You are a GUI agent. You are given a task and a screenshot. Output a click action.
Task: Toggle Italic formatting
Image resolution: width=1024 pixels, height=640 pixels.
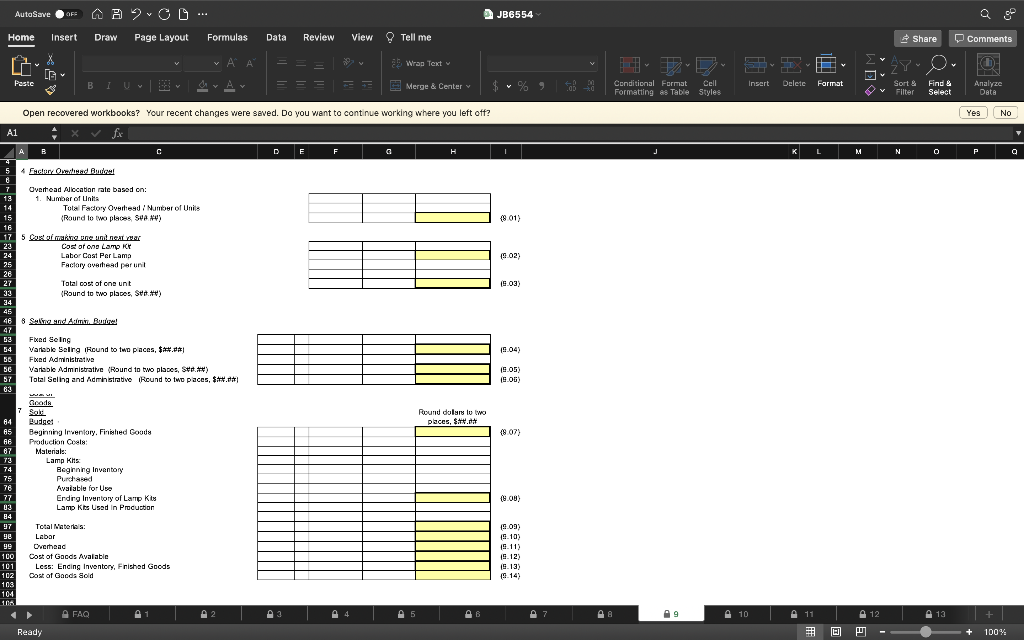click(x=108, y=86)
